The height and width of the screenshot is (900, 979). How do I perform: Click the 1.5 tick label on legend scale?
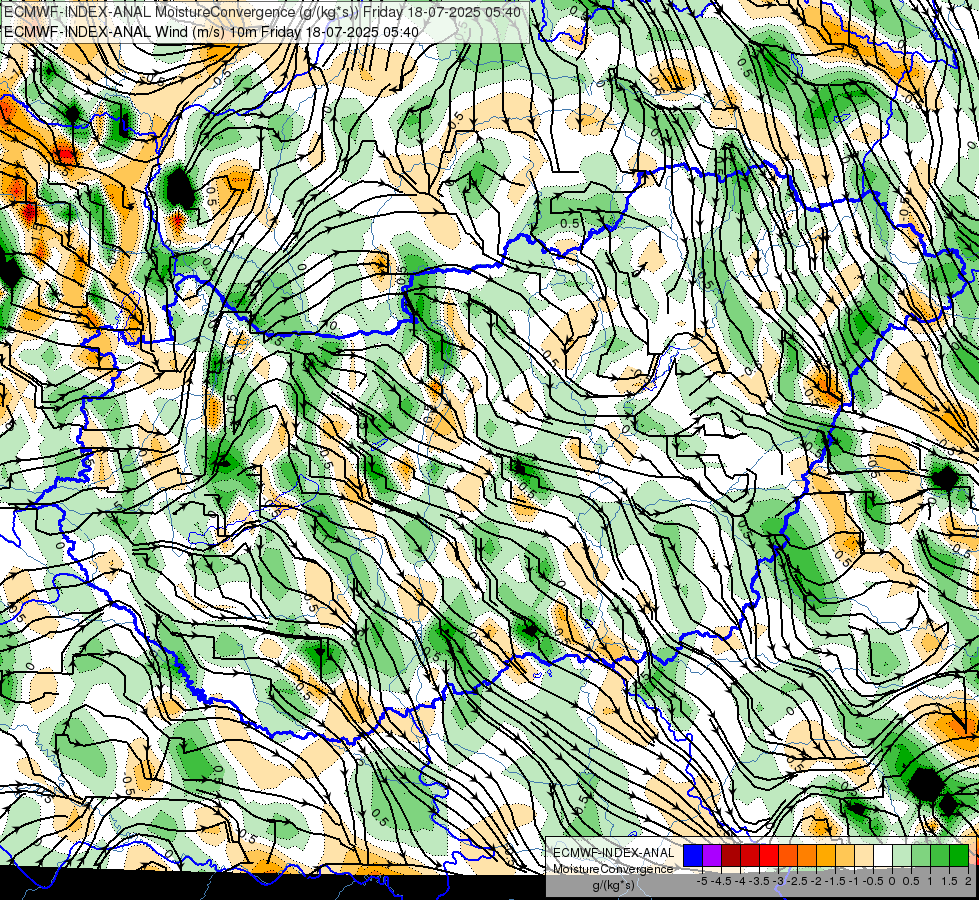tap(950, 881)
